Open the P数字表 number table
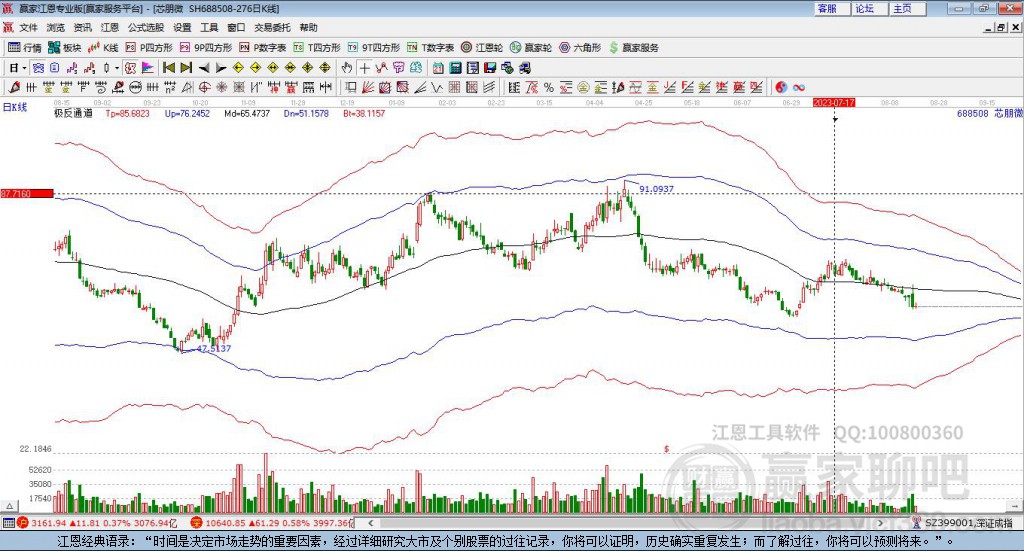The height and width of the screenshot is (551, 1024). tap(263, 48)
